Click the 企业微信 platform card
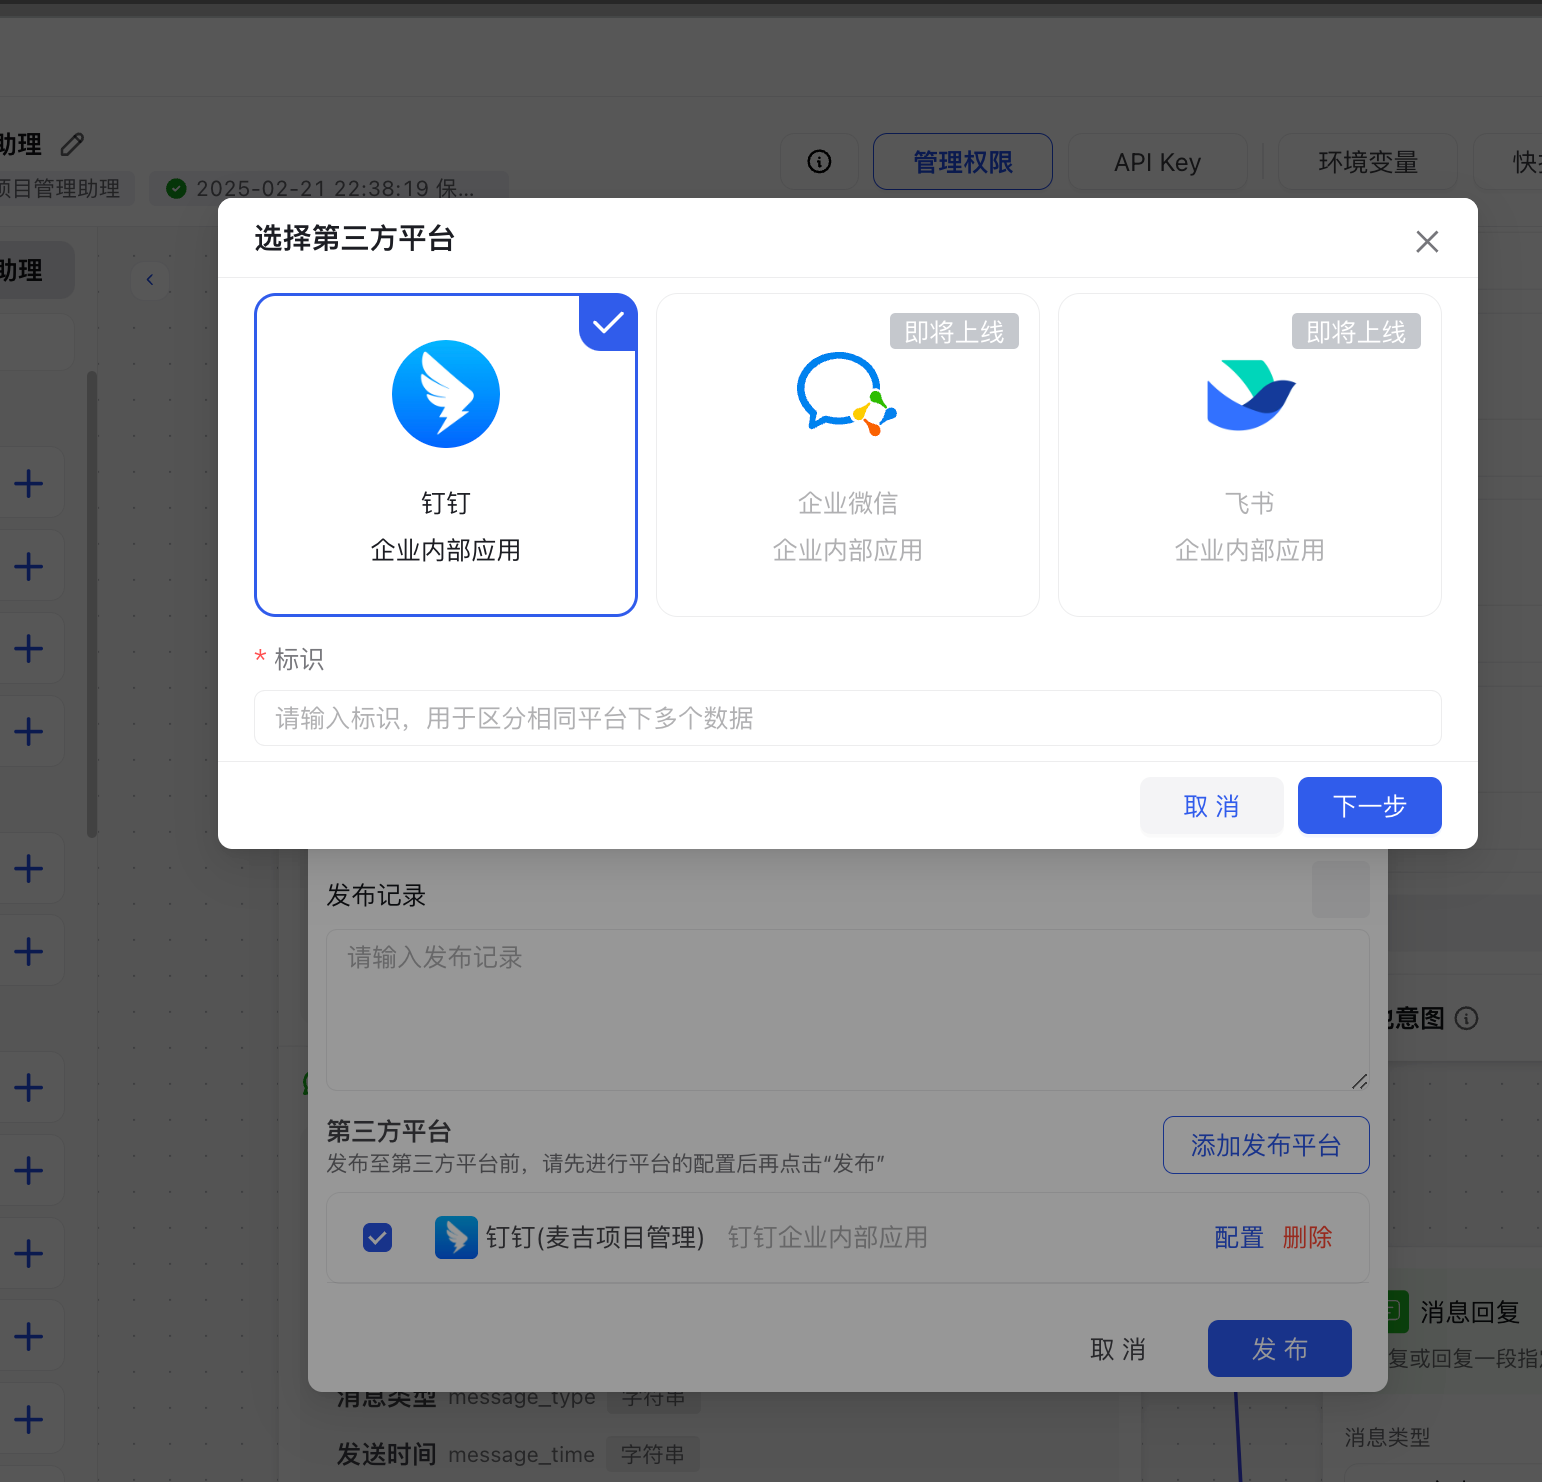1542x1482 pixels. (x=848, y=455)
